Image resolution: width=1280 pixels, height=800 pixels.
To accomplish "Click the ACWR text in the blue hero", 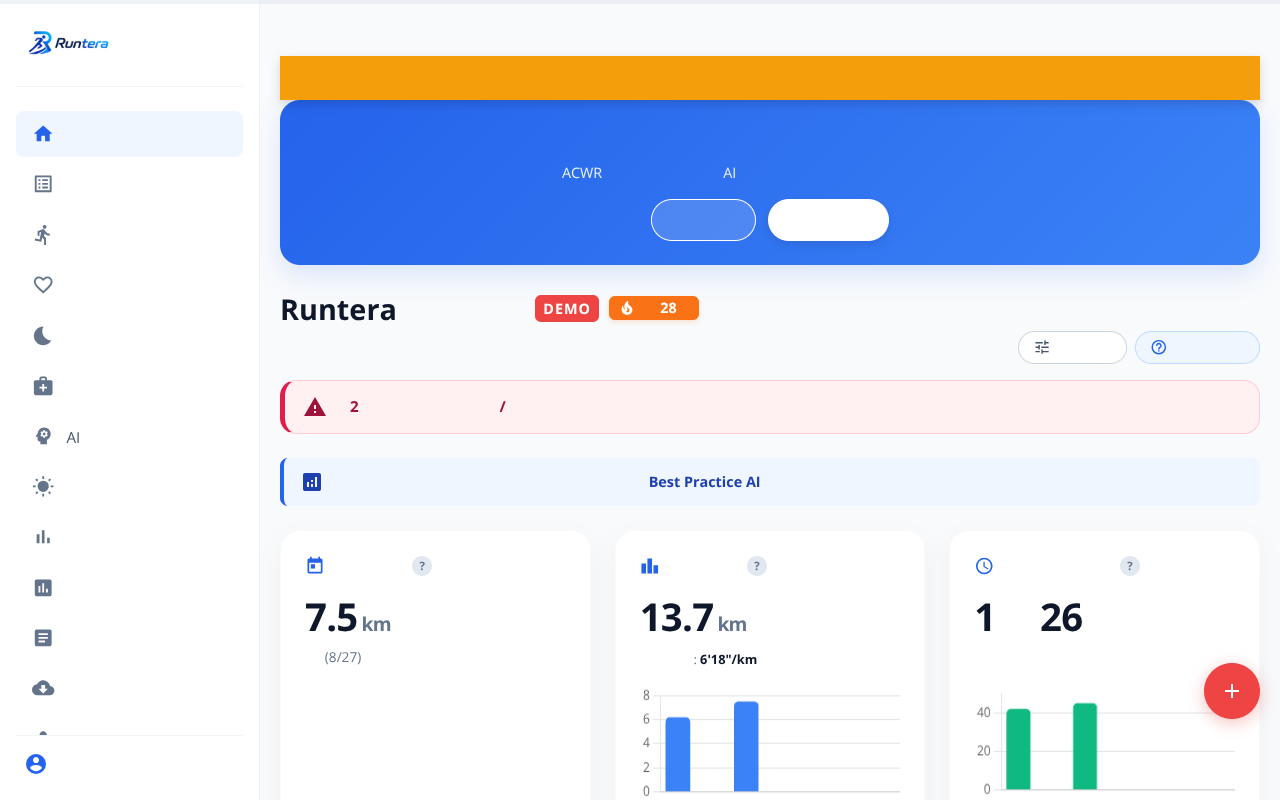I will point(582,173).
